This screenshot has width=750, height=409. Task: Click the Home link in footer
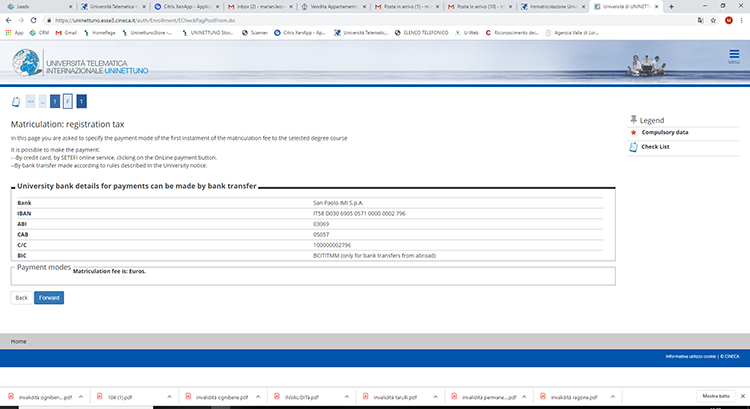pos(18,341)
